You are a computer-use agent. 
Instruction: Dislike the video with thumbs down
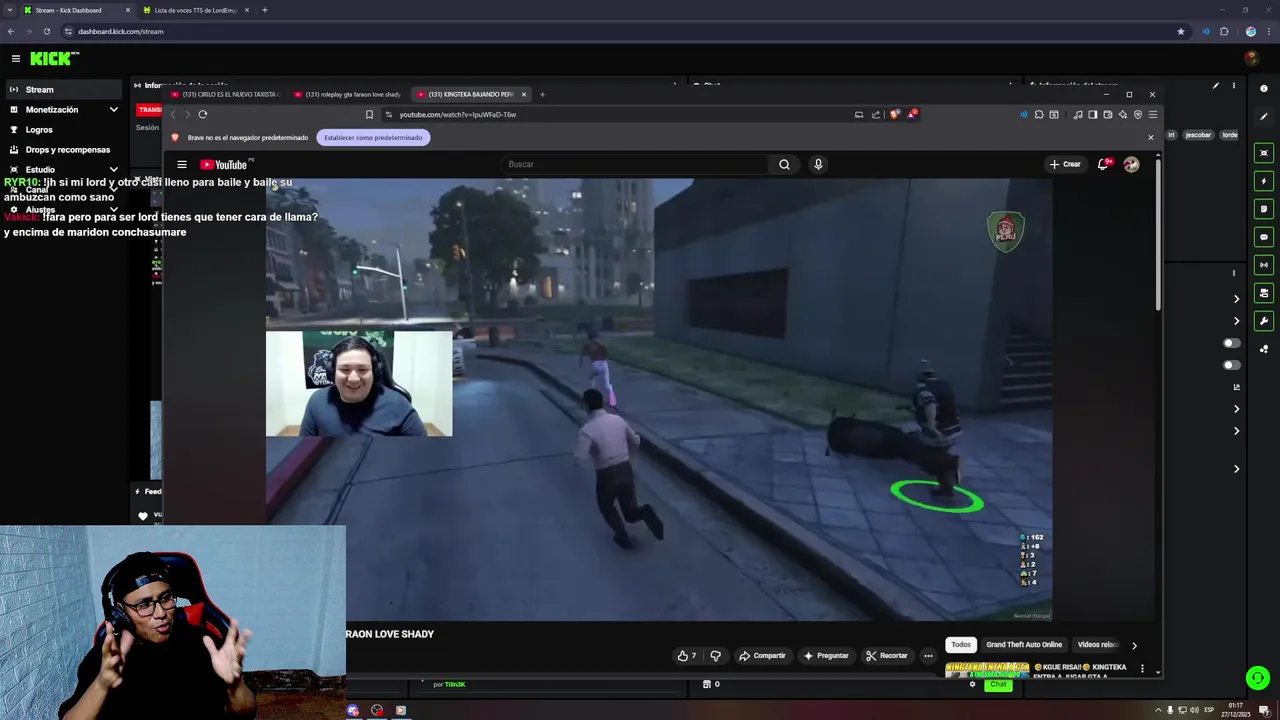715,656
